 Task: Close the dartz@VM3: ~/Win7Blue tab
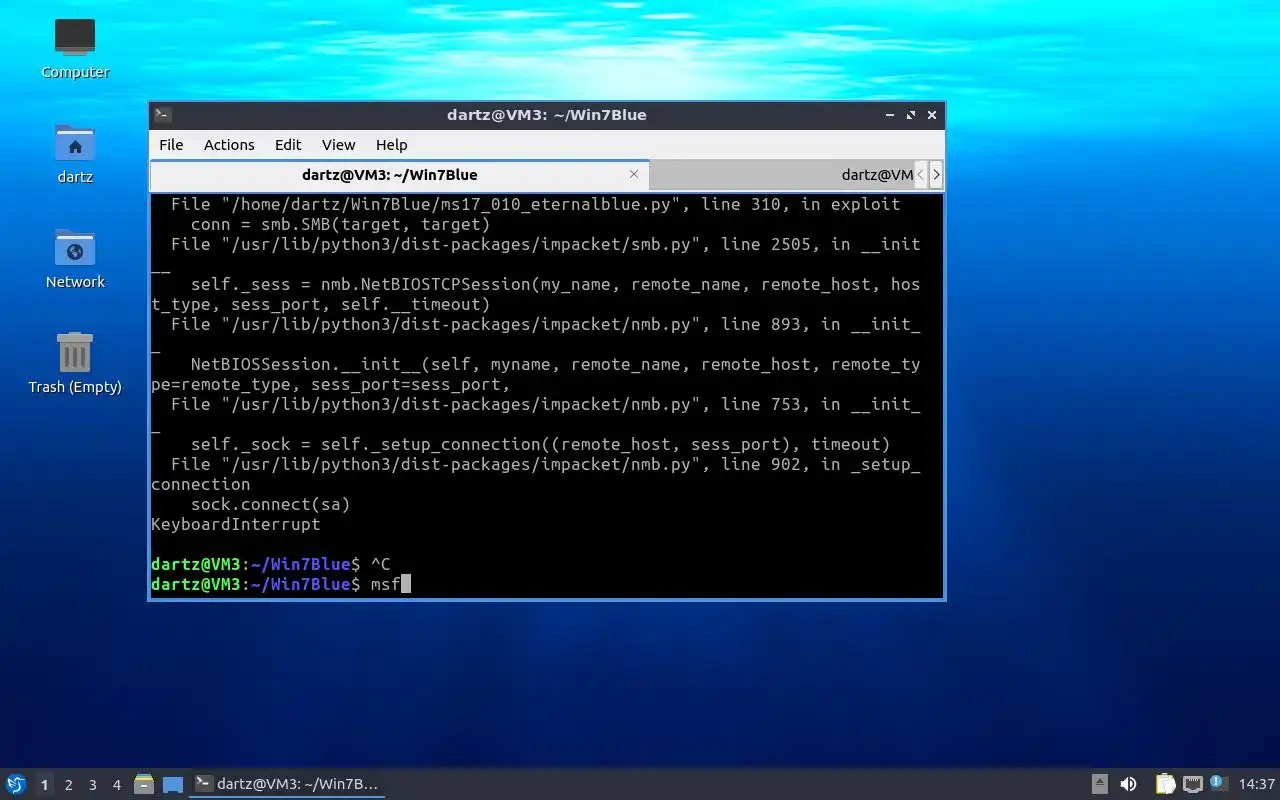(x=633, y=174)
